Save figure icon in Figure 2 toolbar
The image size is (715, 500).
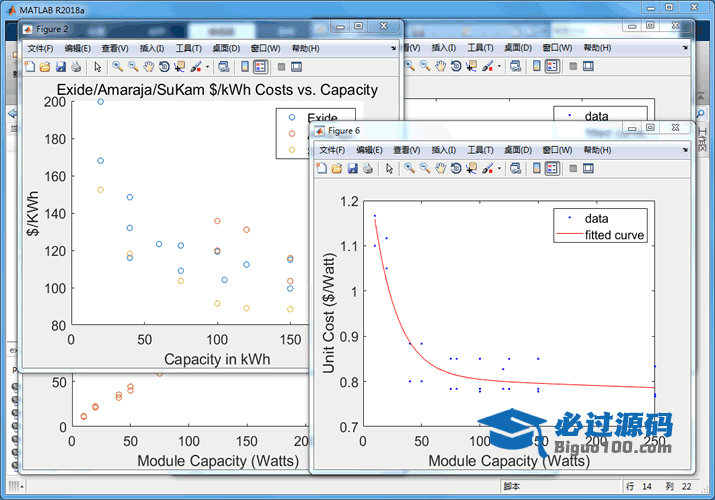(61, 67)
